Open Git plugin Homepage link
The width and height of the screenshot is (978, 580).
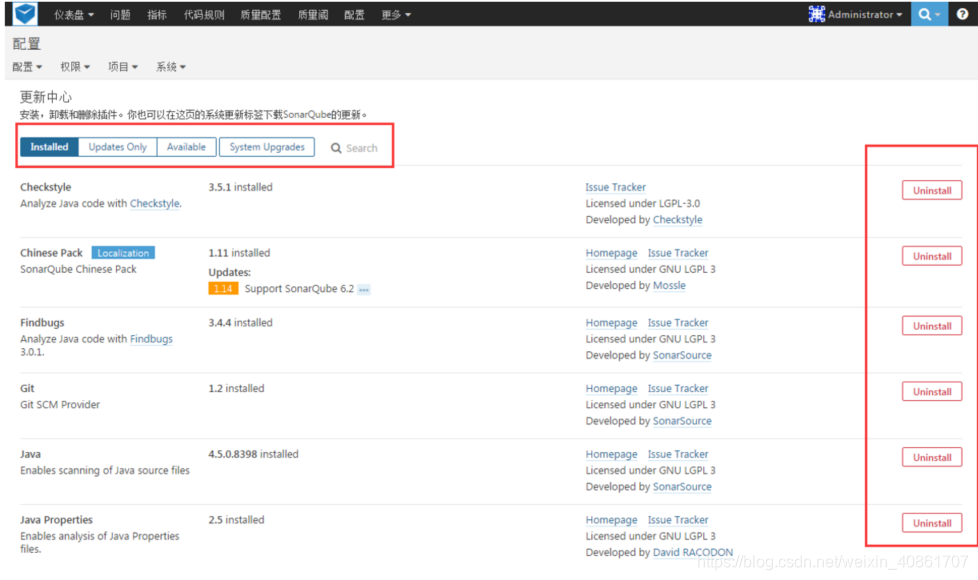pyautogui.click(x=611, y=389)
